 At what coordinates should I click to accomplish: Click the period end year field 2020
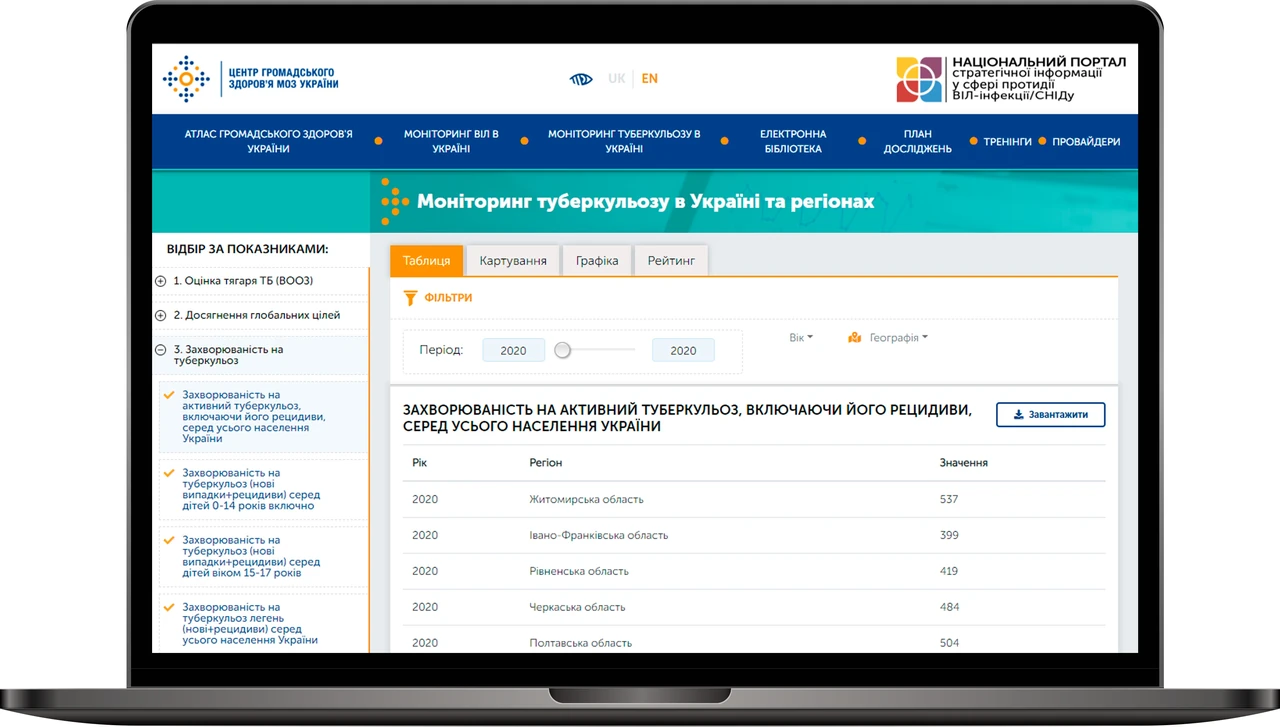click(683, 351)
